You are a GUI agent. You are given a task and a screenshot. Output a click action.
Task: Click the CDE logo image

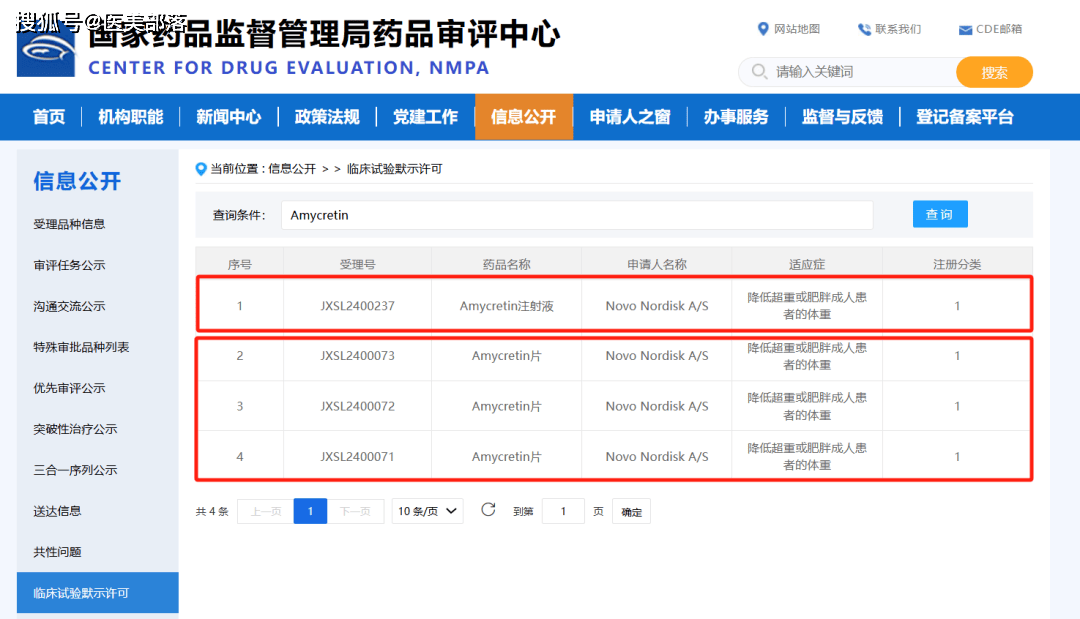[45, 50]
